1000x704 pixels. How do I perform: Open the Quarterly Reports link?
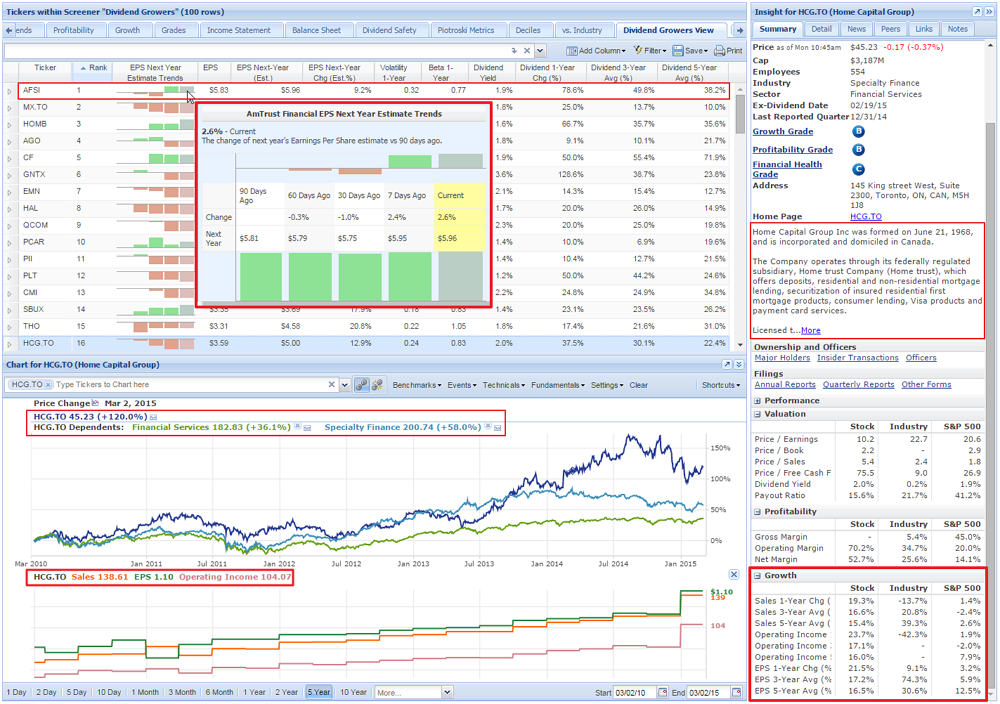click(x=858, y=385)
